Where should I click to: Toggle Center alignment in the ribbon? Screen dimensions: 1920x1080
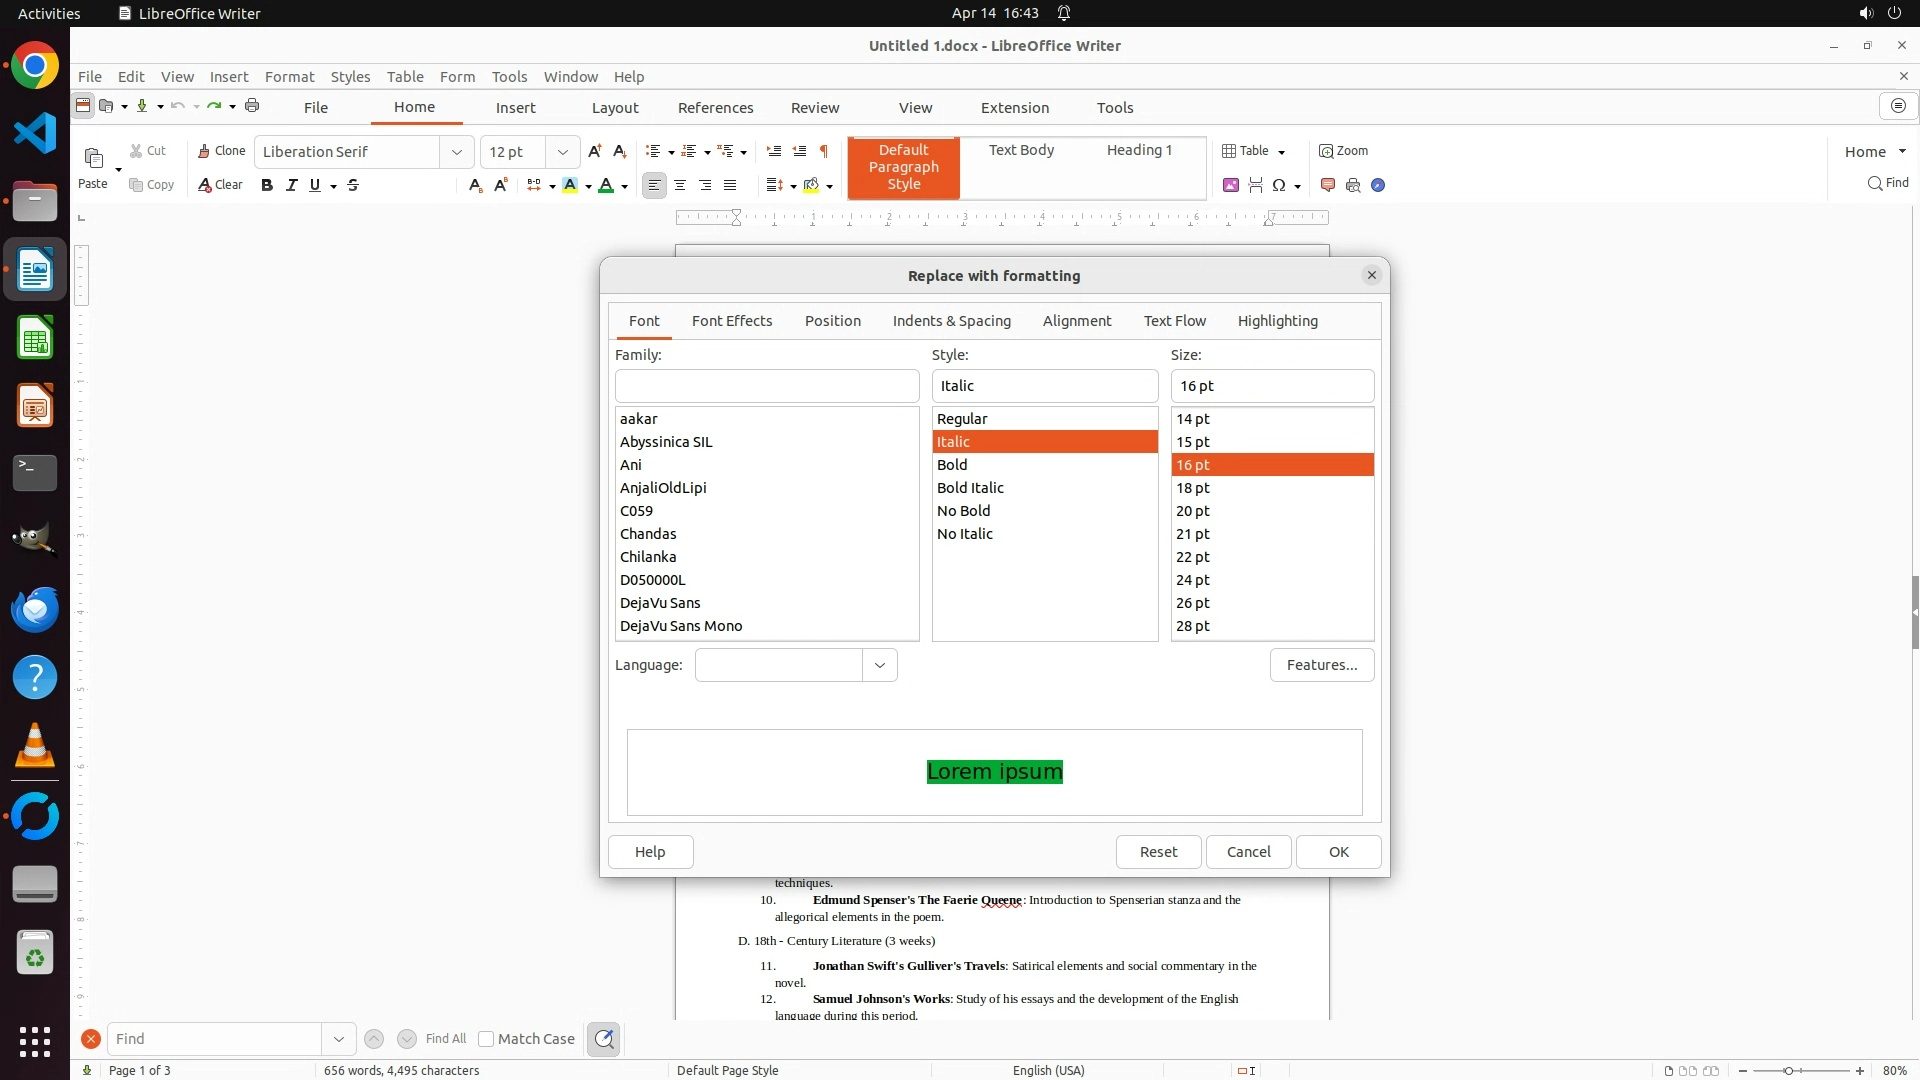(680, 185)
